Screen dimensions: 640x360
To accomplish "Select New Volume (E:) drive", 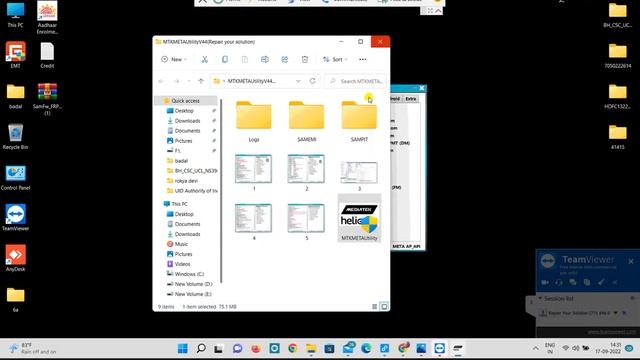I will tap(193, 294).
